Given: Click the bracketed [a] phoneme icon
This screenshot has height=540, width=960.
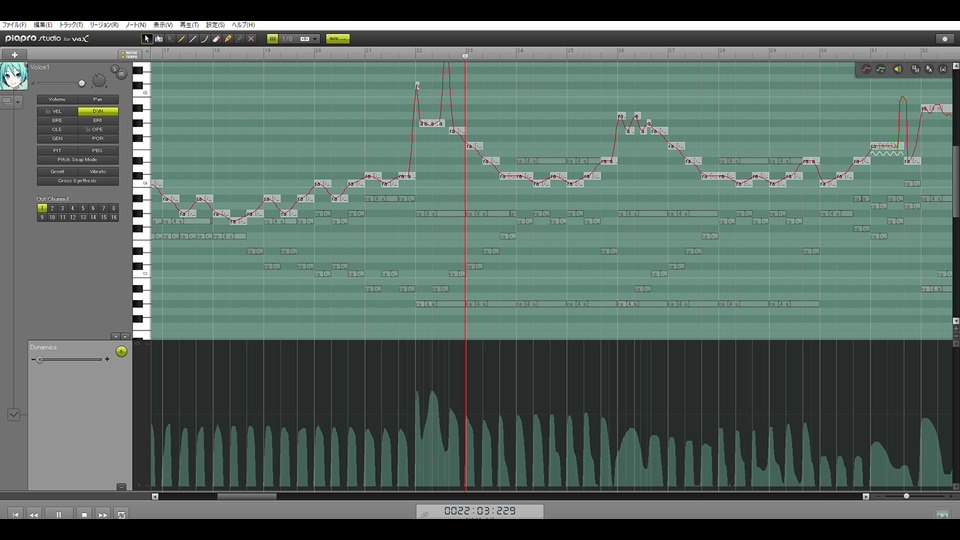Looking at the screenshot, I should [x=943, y=69].
